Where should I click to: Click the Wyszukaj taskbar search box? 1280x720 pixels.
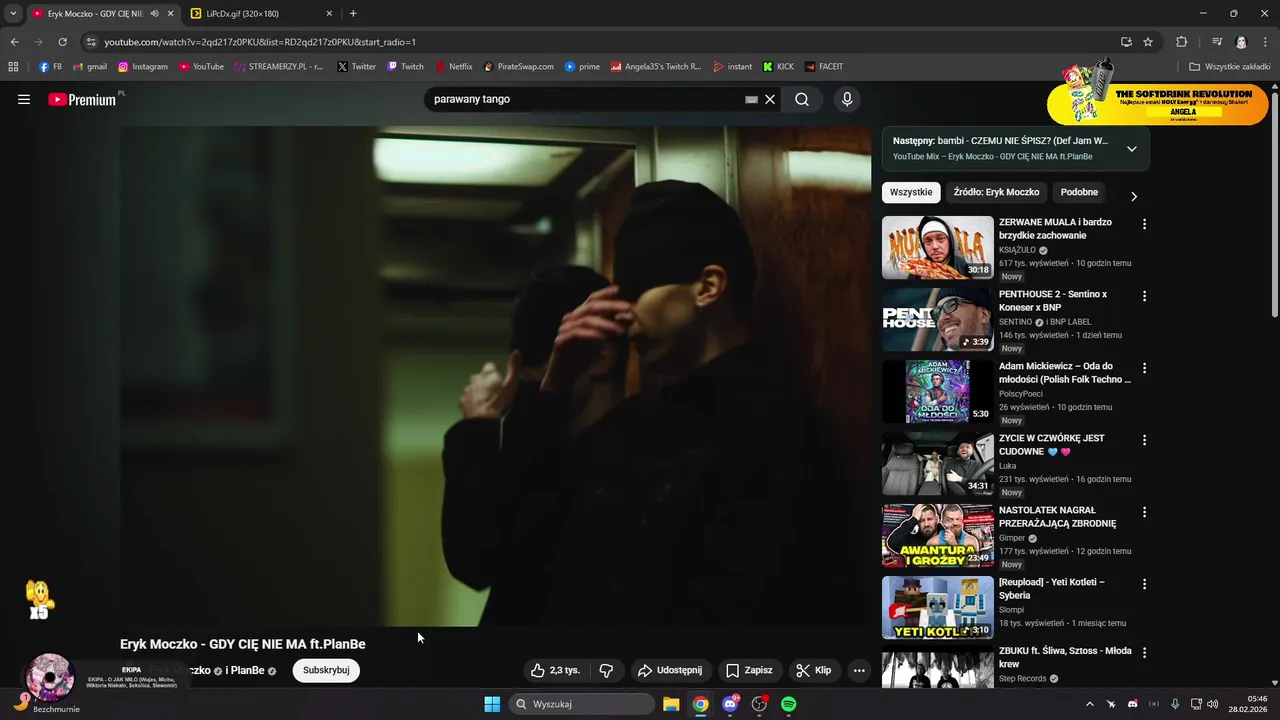[x=582, y=704]
